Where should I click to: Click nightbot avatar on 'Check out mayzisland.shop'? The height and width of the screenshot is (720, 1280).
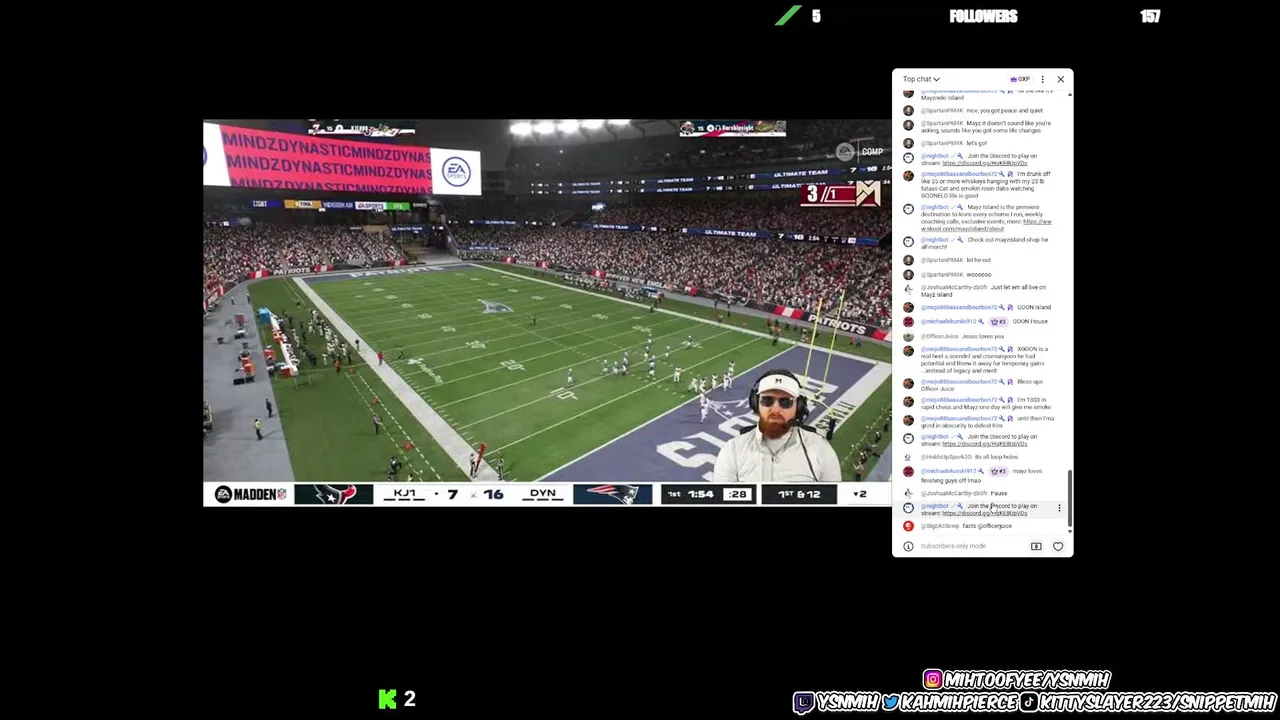pos(908,241)
